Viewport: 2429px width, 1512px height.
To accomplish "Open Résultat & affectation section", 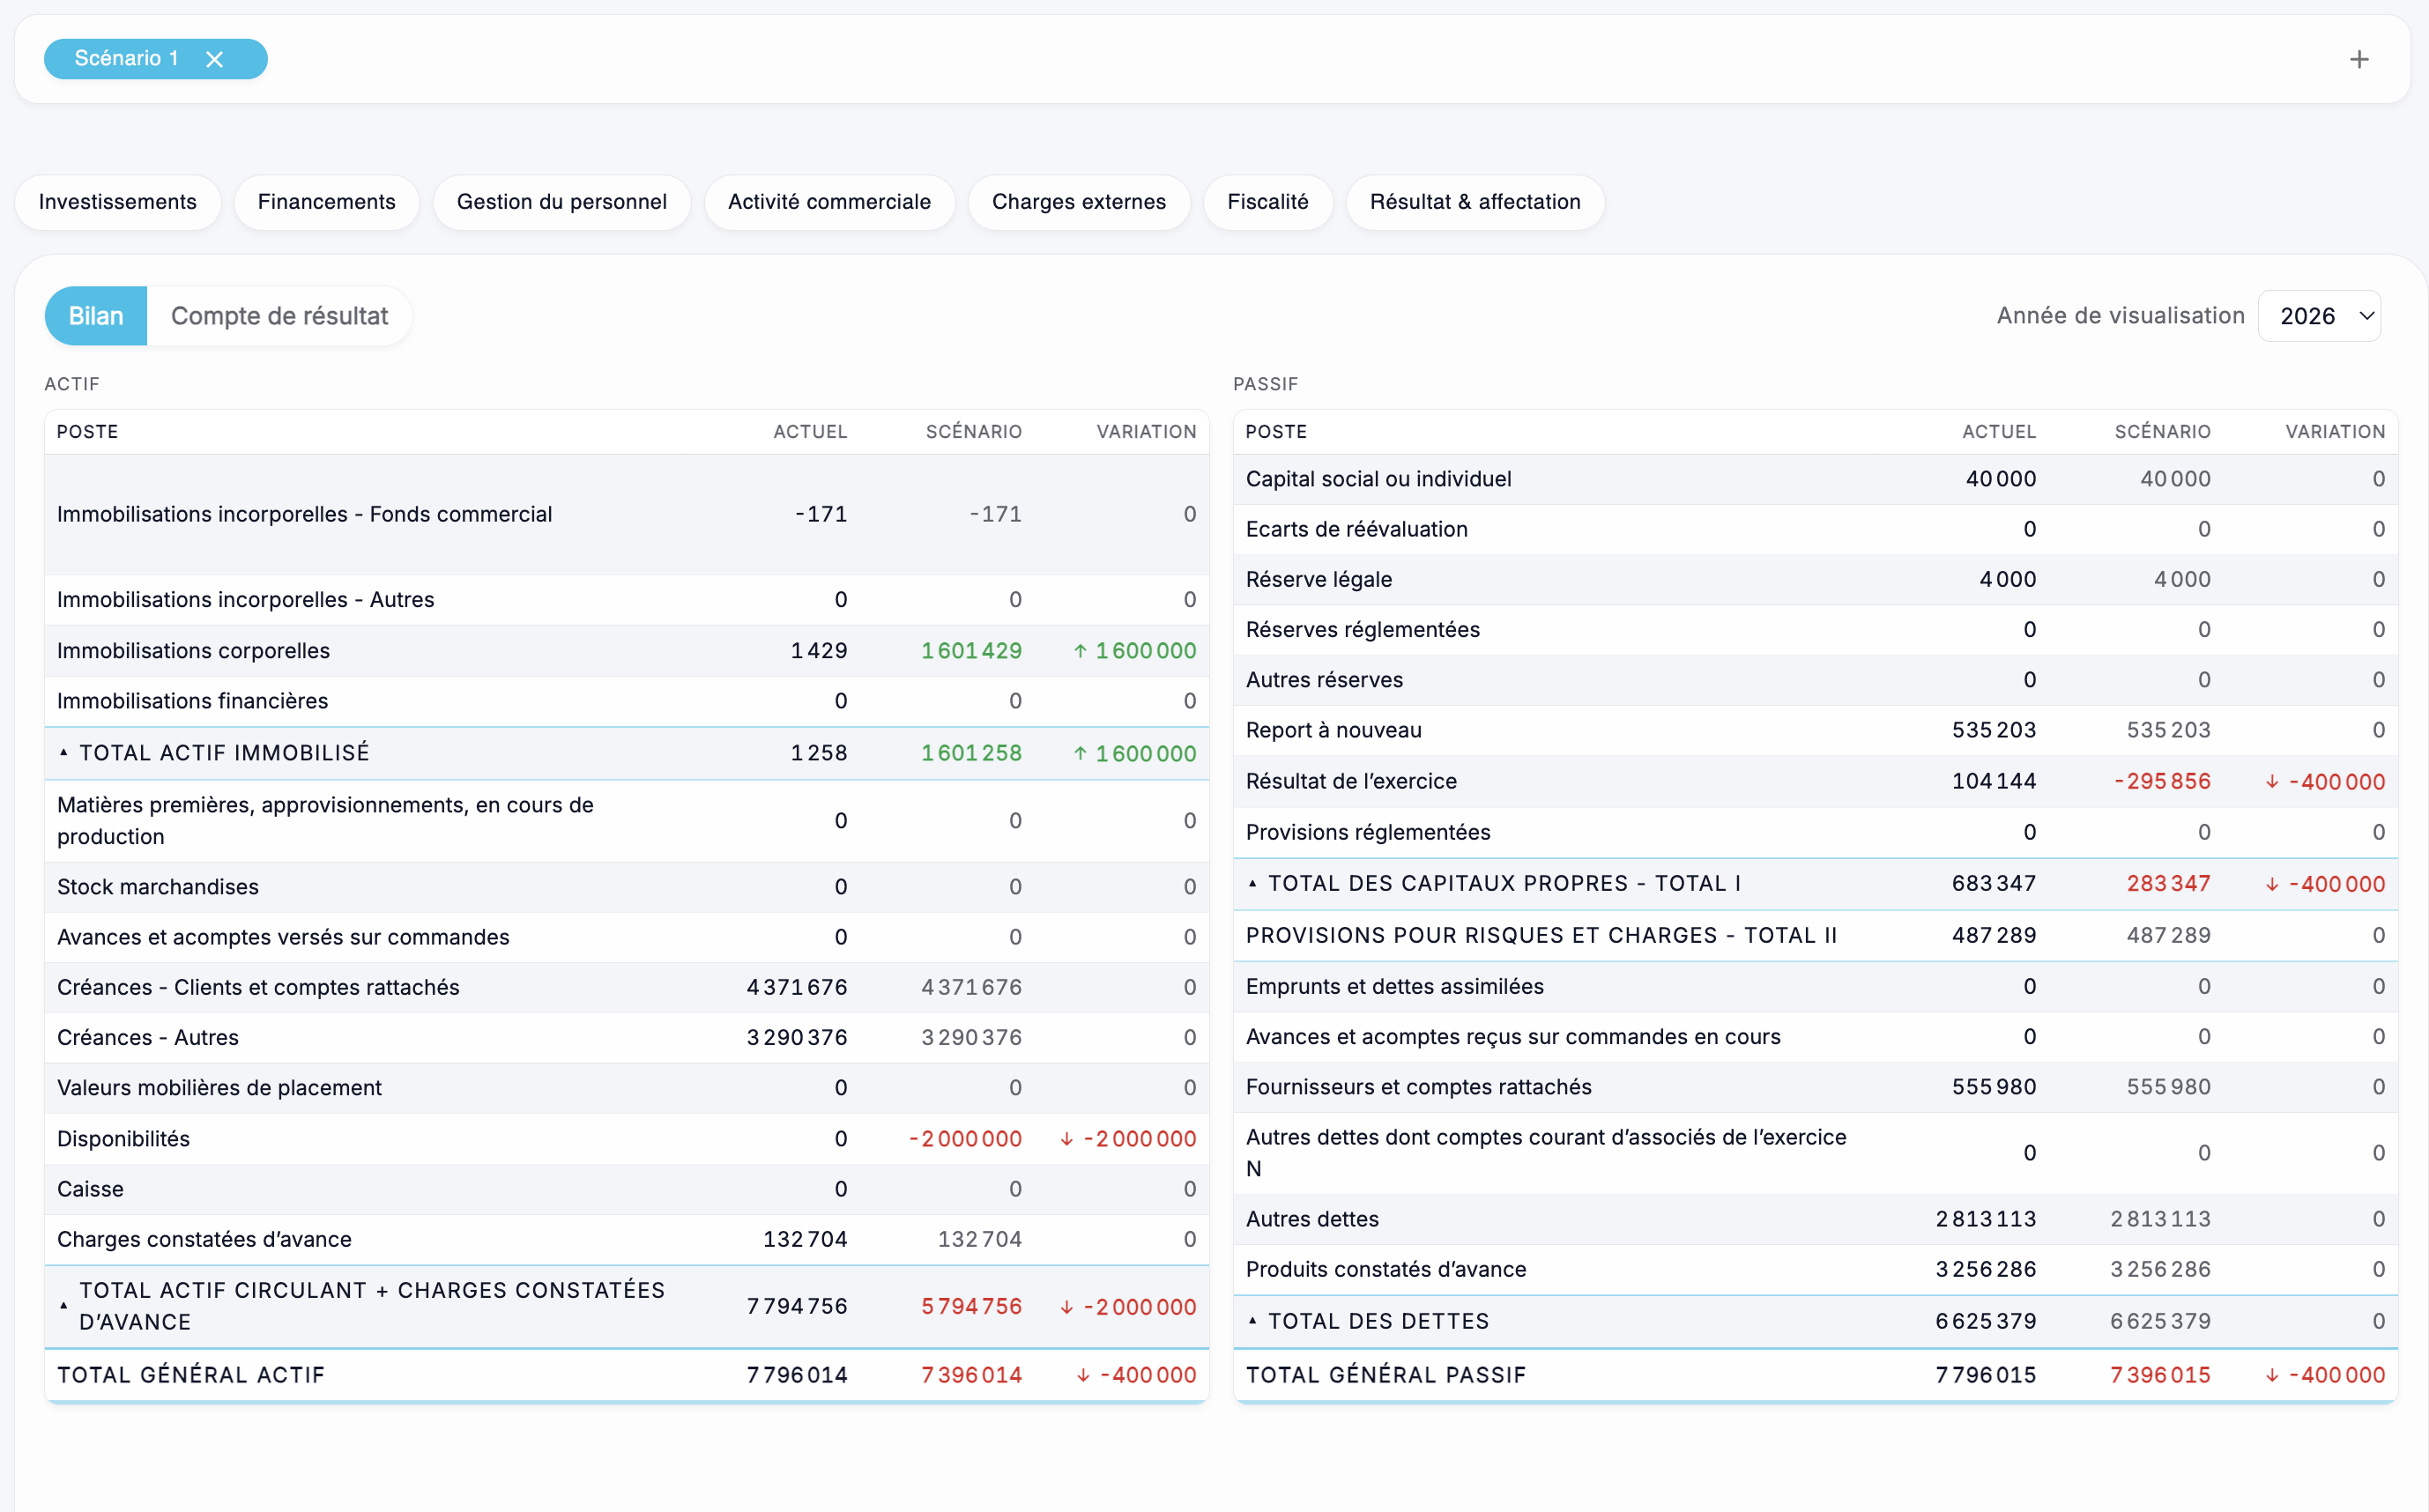I will click(x=1474, y=202).
